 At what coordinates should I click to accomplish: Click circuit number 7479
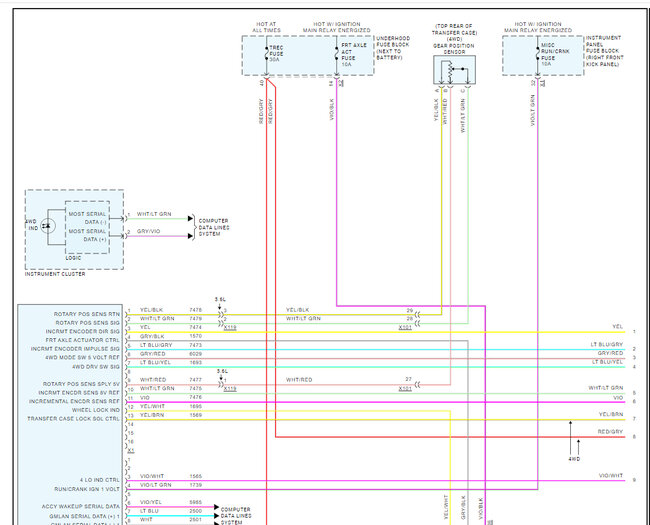(196, 319)
